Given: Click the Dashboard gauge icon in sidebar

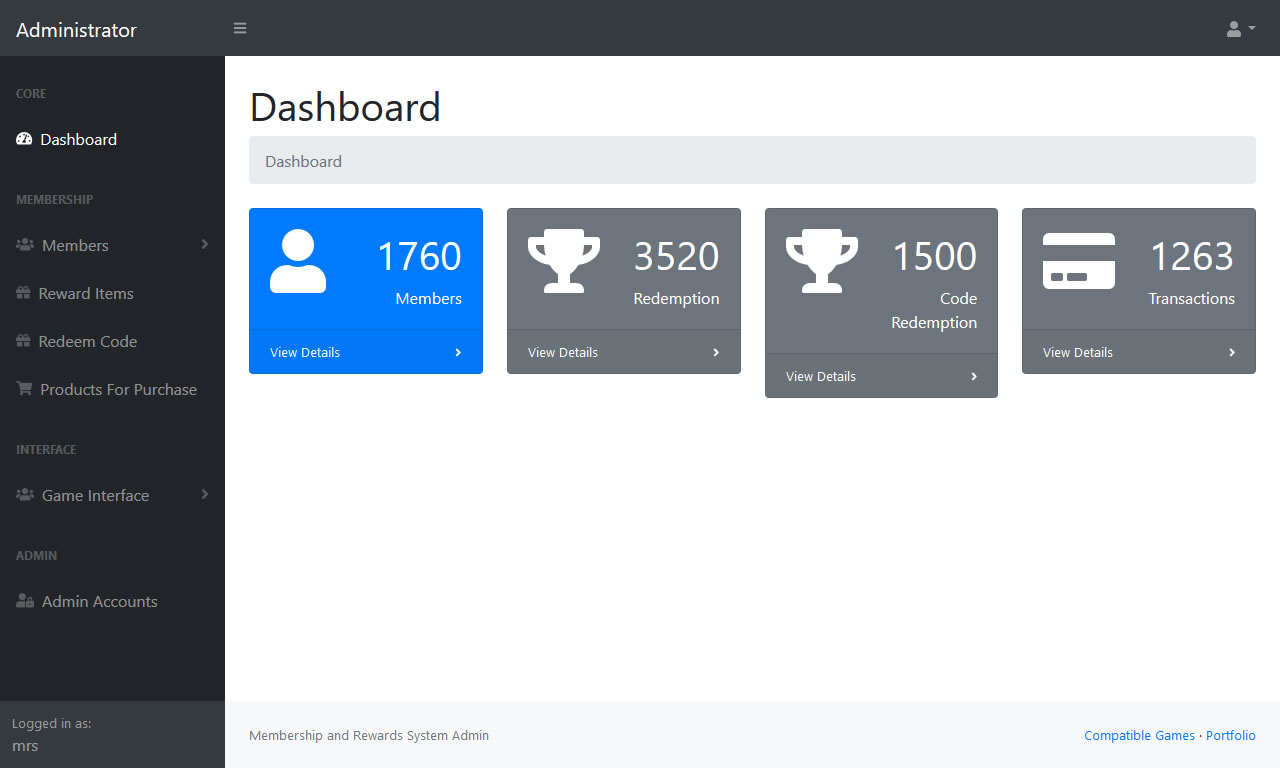Looking at the screenshot, I should (x=22, y=139).
